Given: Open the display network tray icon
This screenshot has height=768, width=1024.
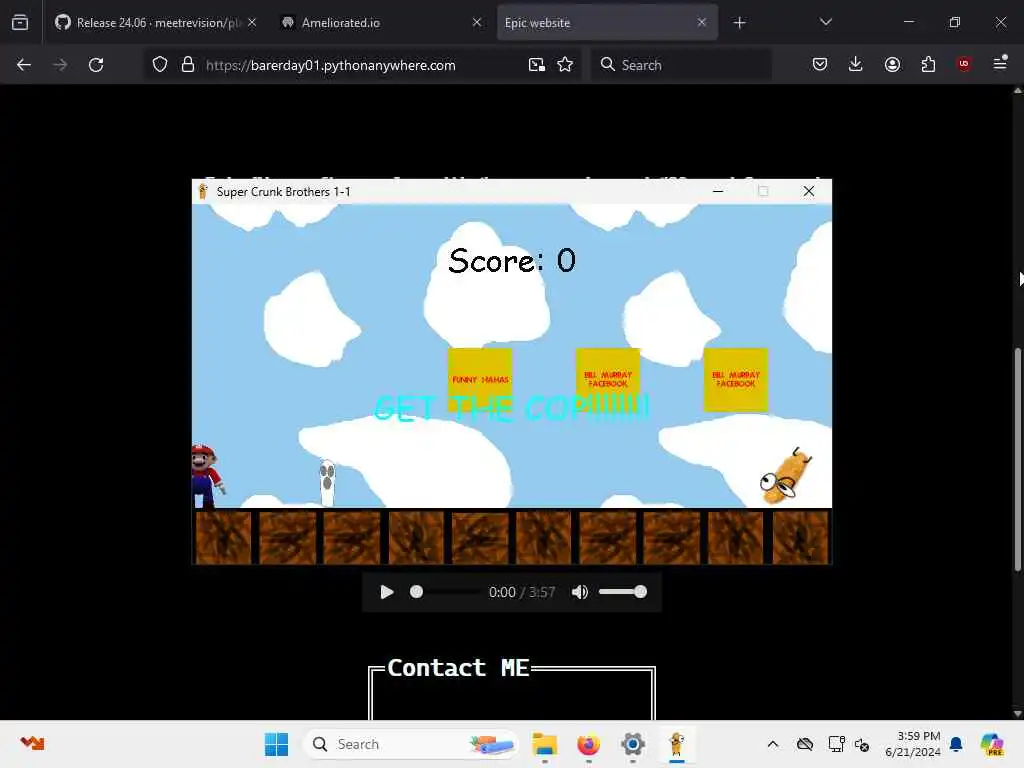Looking at the screenshot, I should click(836, 744).
